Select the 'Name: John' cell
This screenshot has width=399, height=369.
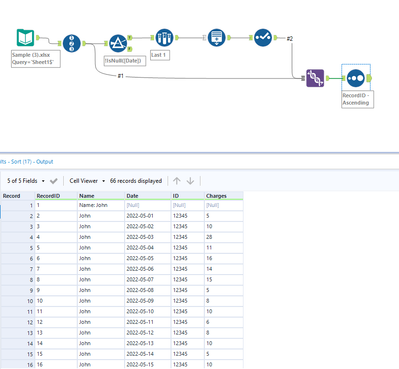click(x=101, y=205)
